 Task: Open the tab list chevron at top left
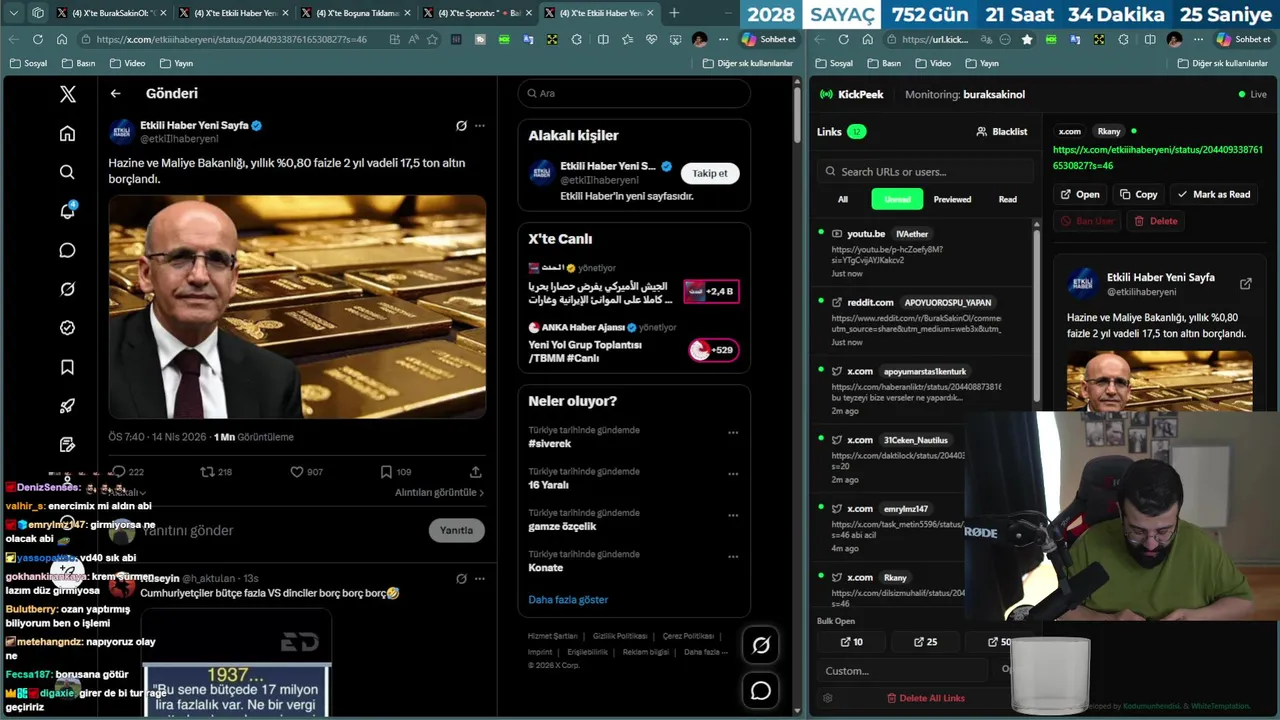point(14,13)
